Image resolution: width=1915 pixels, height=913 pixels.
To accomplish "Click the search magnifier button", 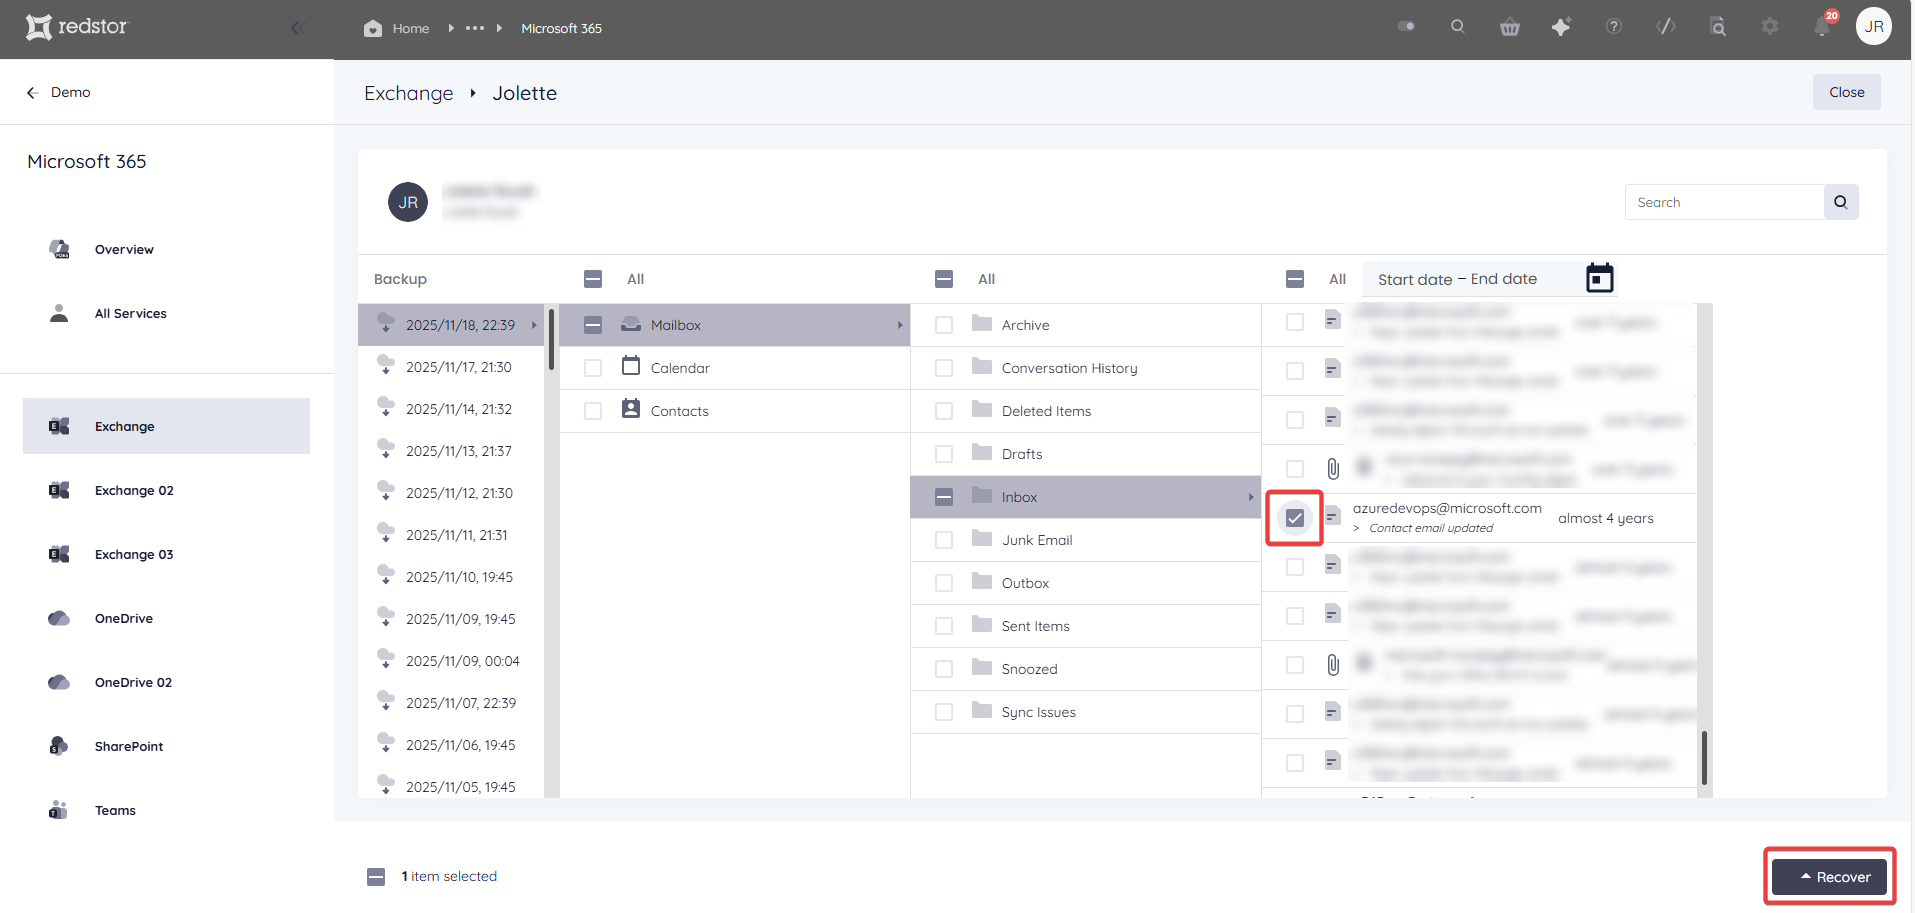I will point(1841,202).
